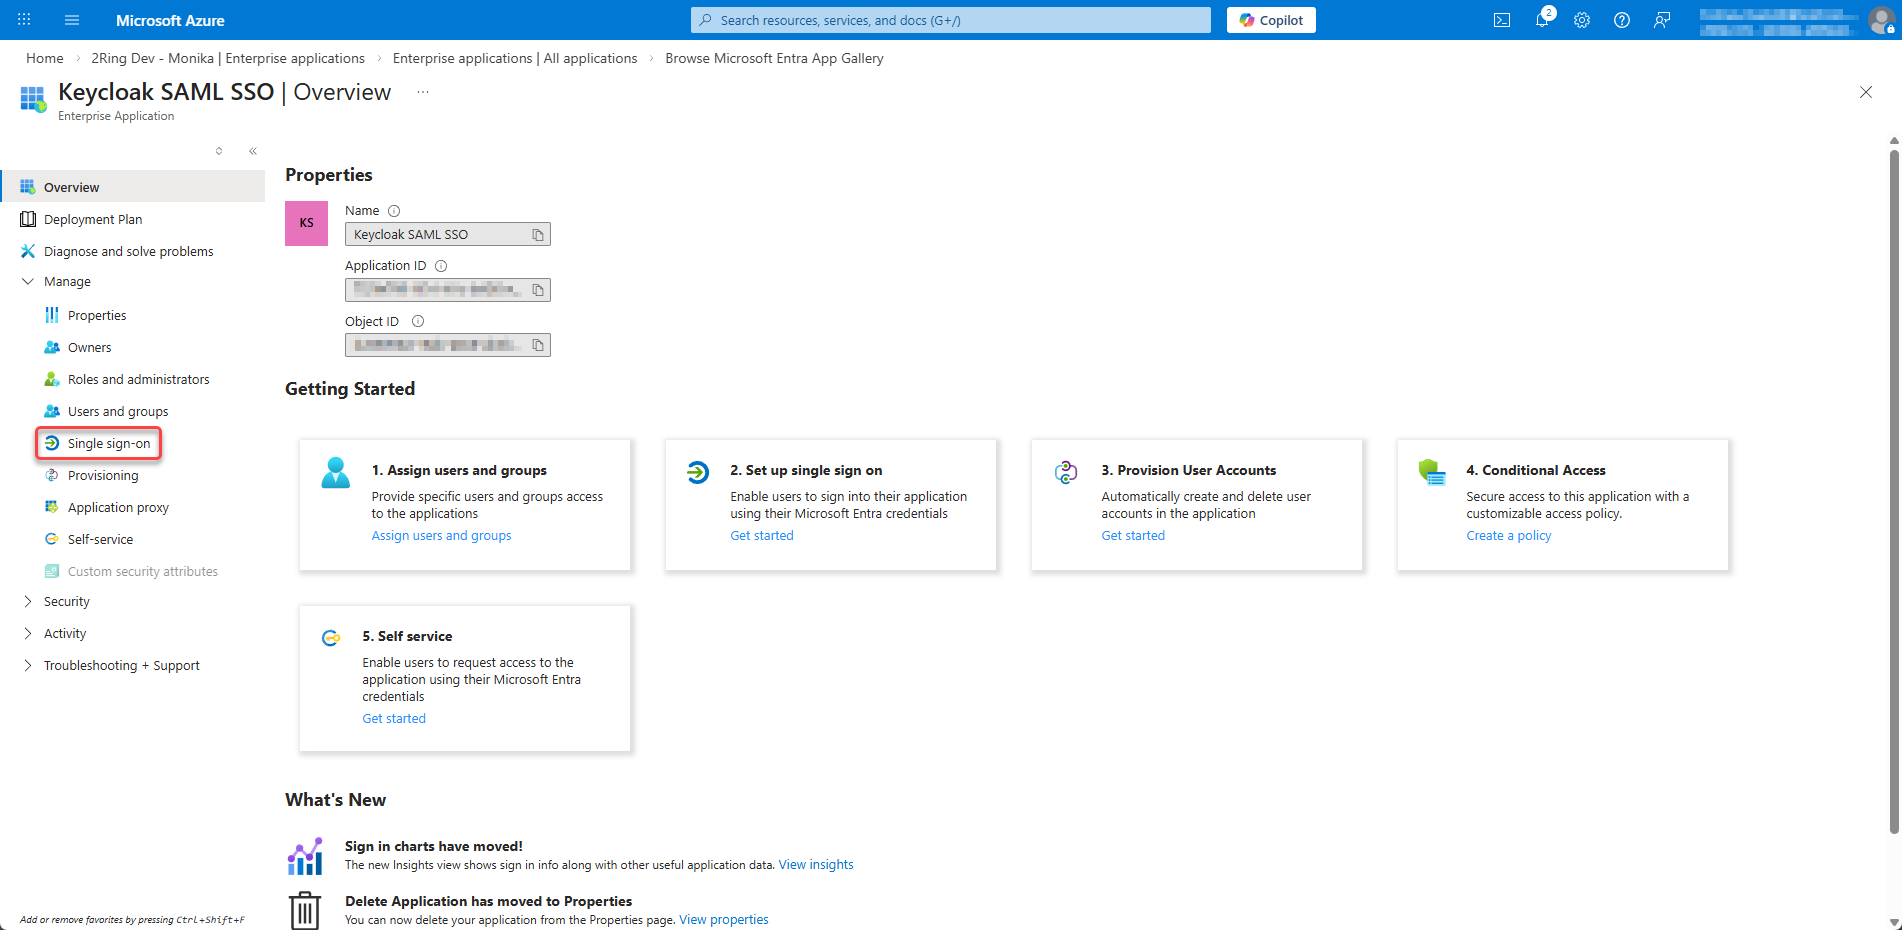
Task: Click the help question mark icon
Action: pos(1621,20)
